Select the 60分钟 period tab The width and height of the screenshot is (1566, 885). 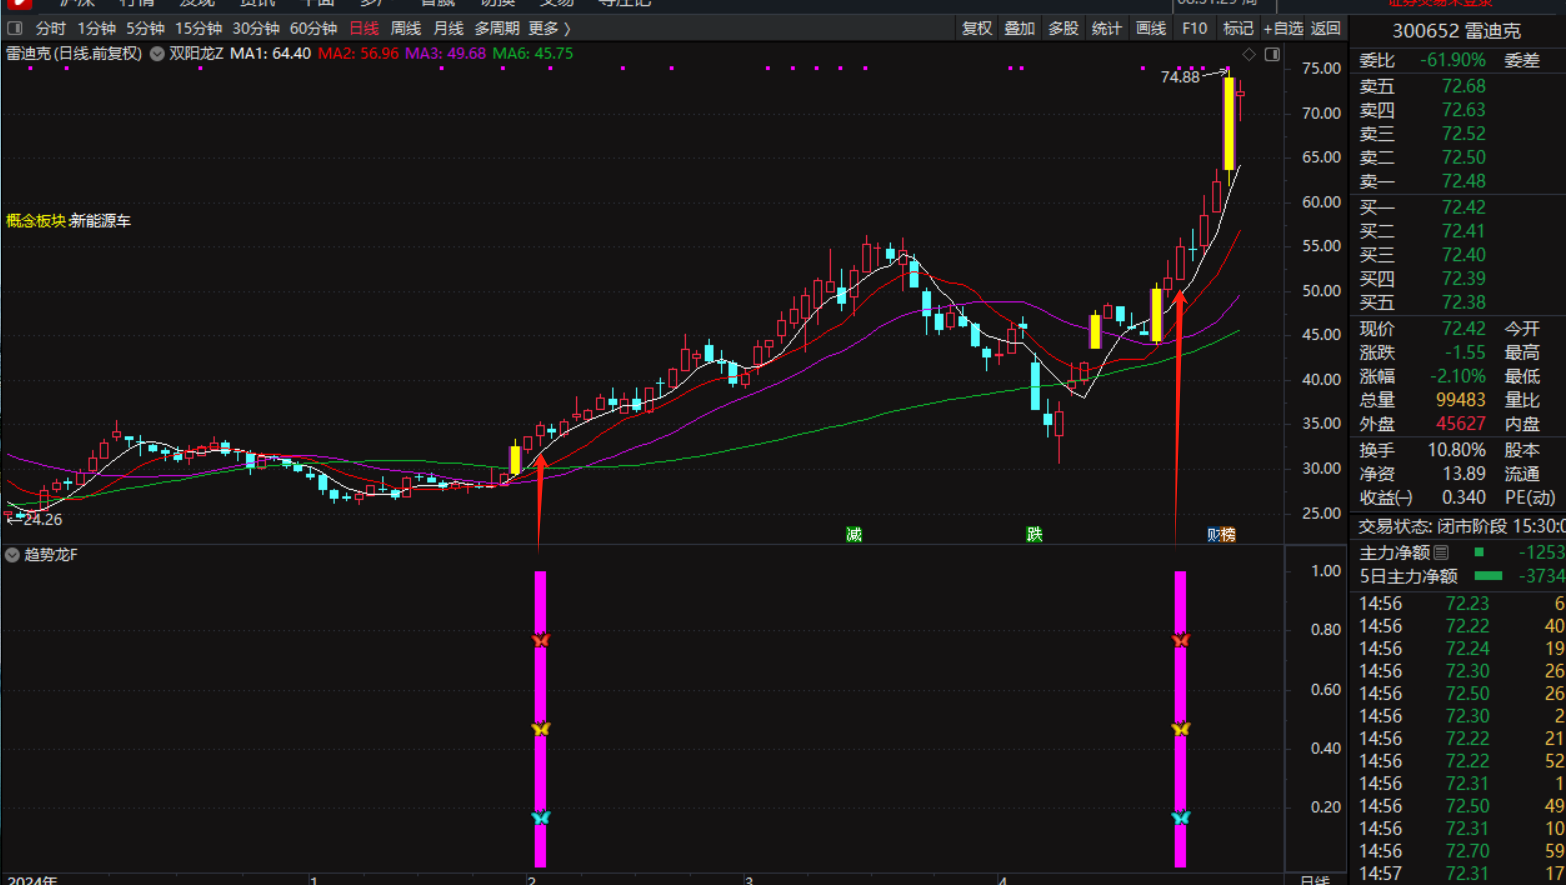tap(313, 28)
